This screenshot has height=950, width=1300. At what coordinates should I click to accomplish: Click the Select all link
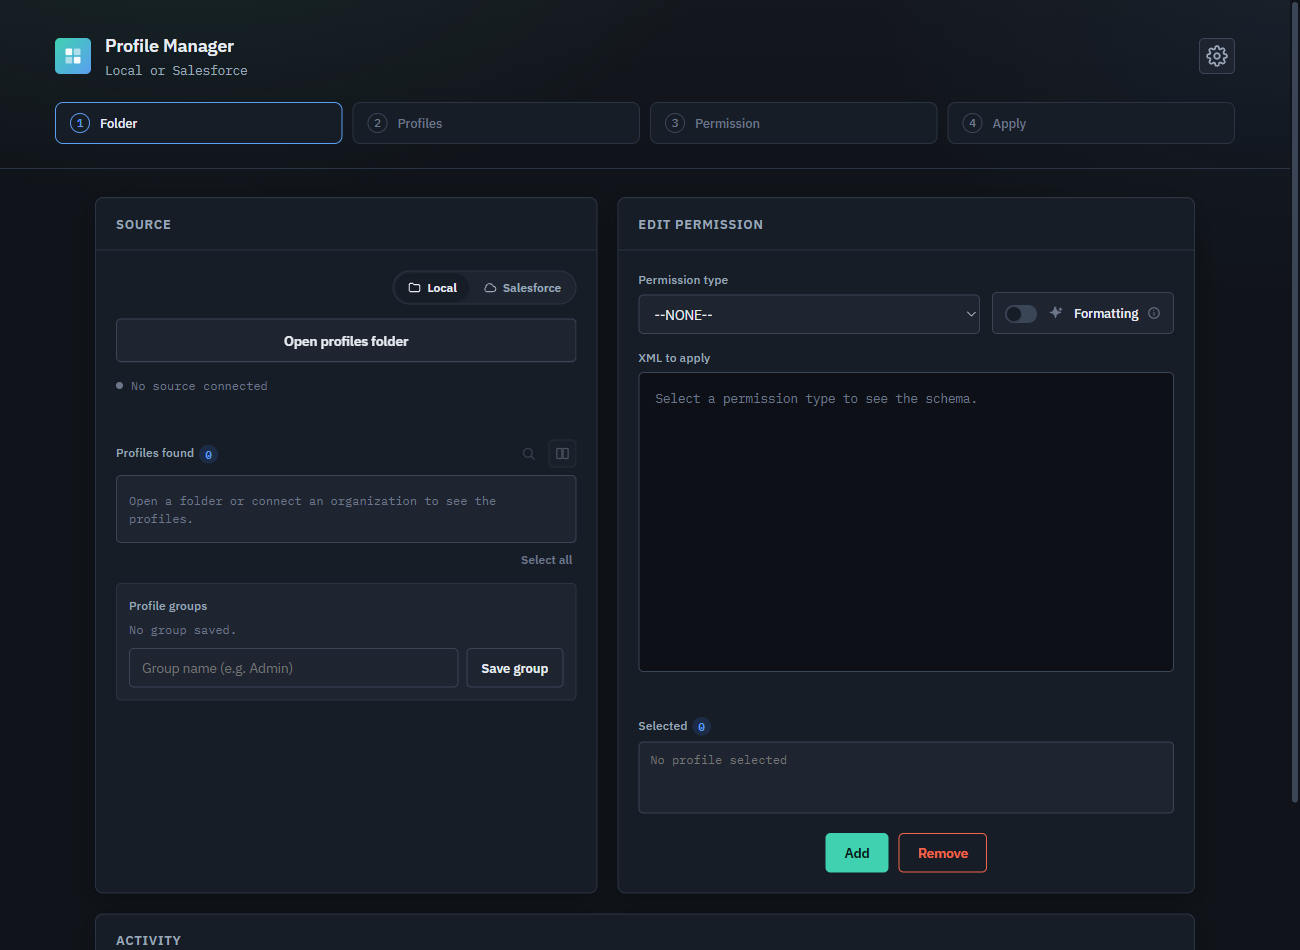546,560
